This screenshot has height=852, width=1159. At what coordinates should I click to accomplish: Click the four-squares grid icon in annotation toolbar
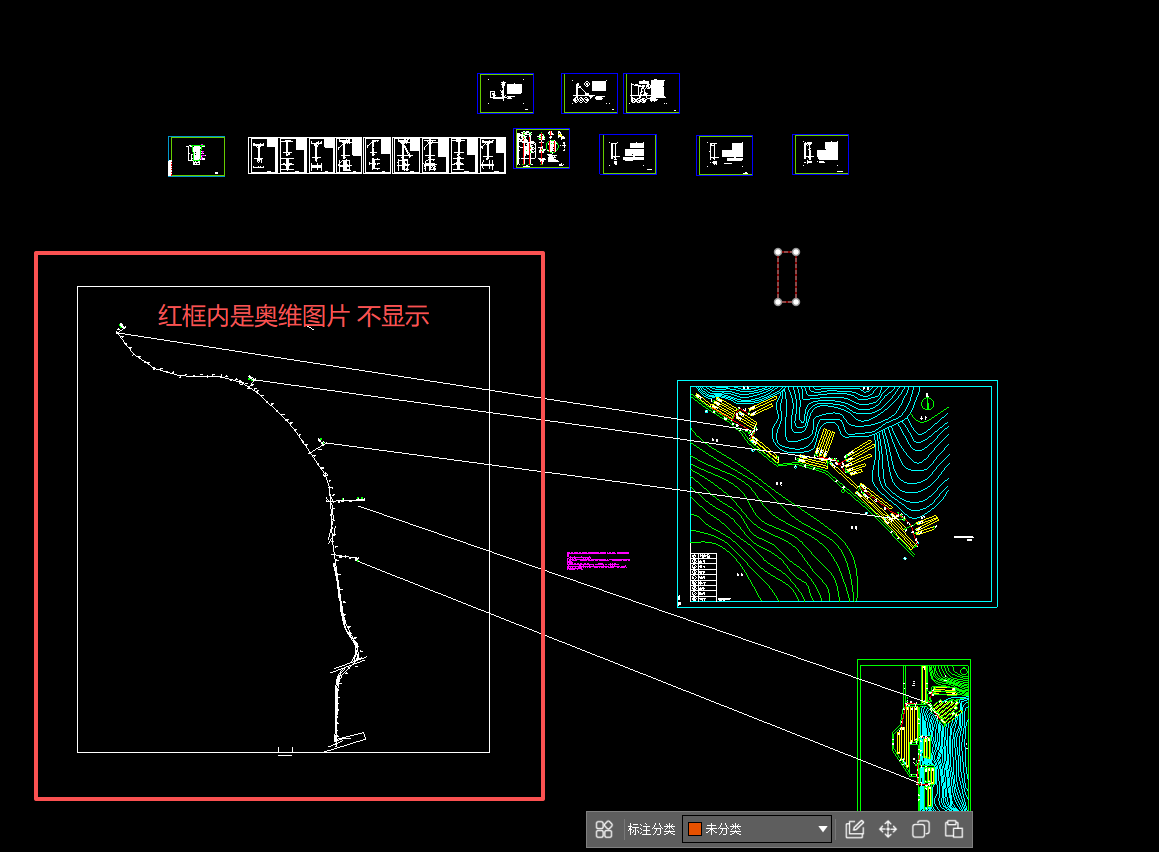[604, 829]
